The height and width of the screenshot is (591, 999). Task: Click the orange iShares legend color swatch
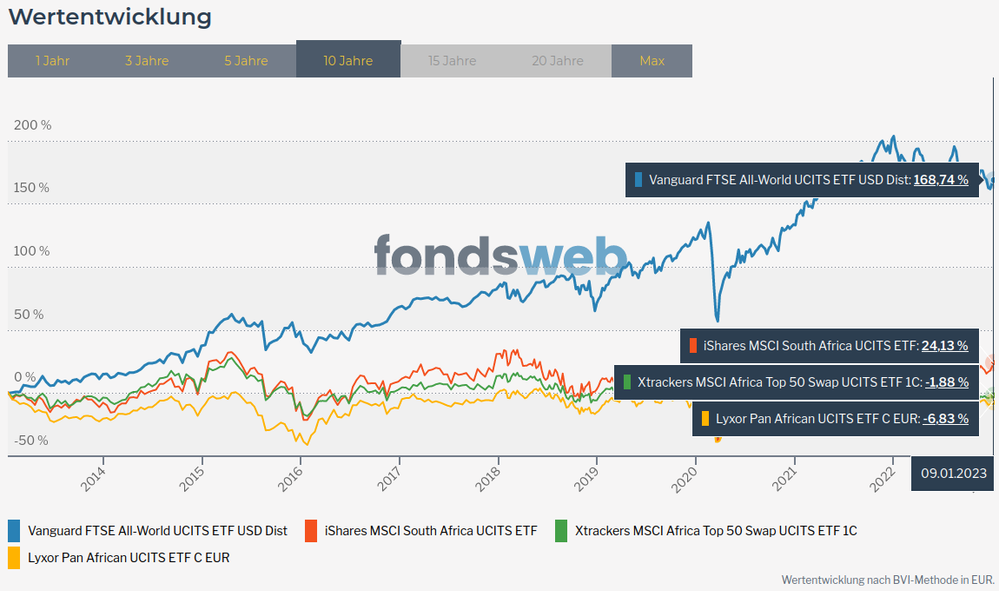(x=311, y=531)
